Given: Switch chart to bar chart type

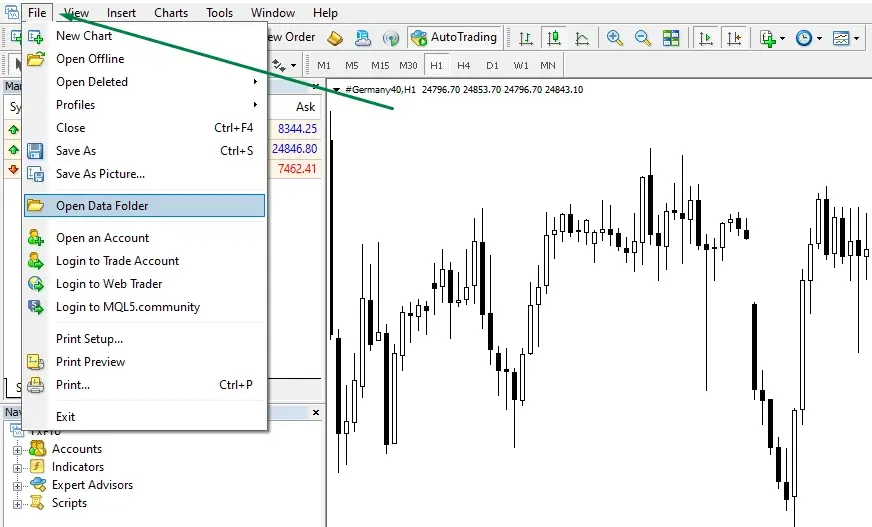Looking at the screenshot, I should click(x=526, y=38).
